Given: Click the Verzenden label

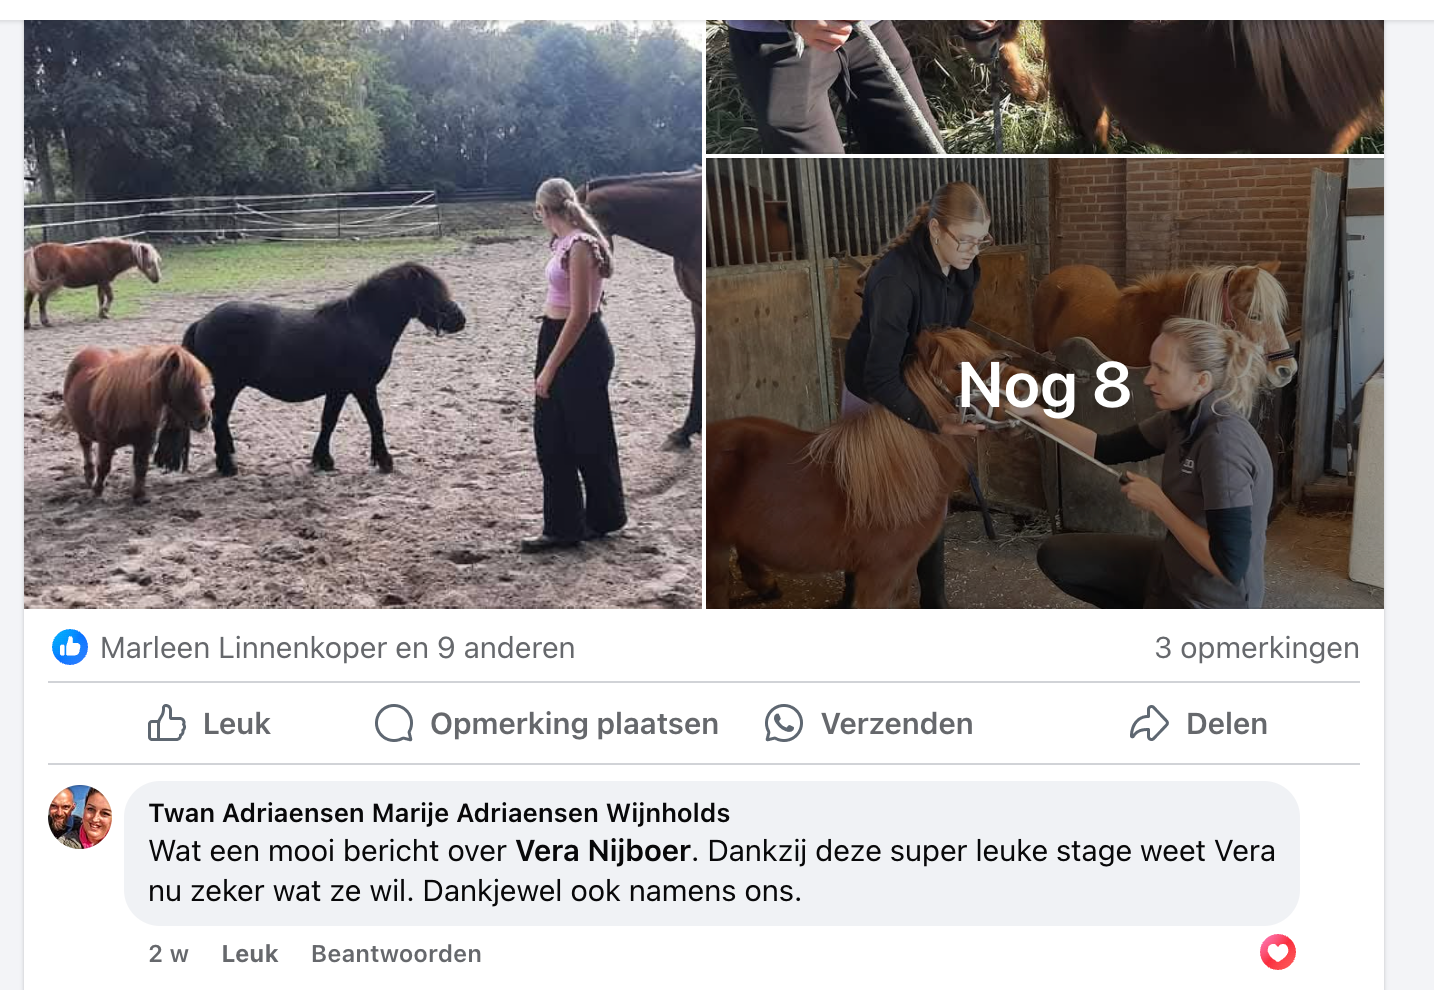Looking at the screenshot, I should click(x=897, y=724).
